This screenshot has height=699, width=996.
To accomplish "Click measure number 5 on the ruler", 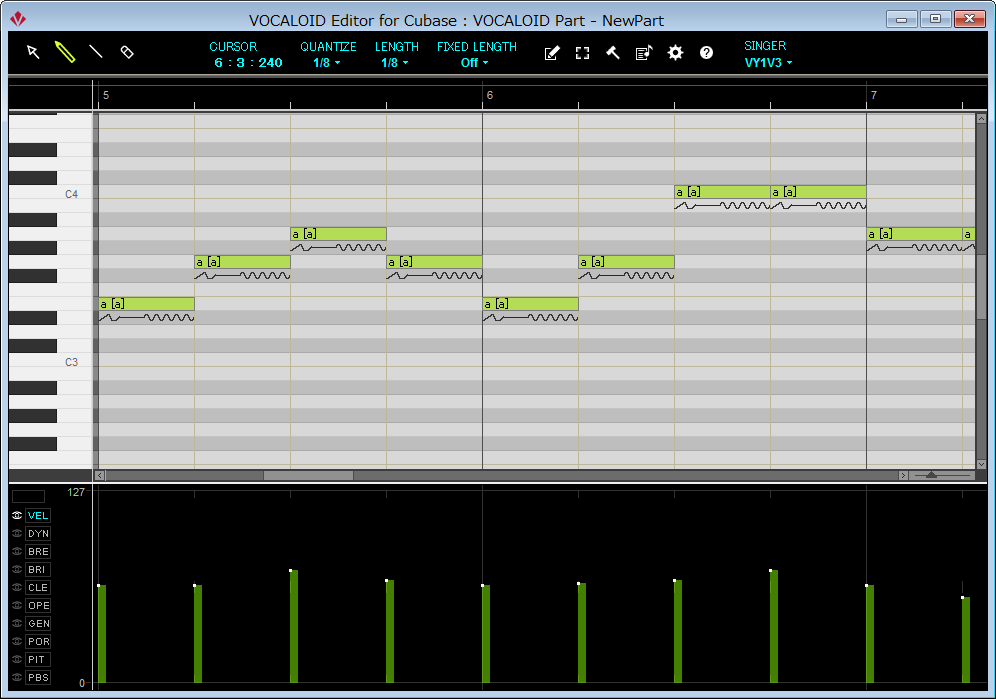I will click(x=106, y=95).
